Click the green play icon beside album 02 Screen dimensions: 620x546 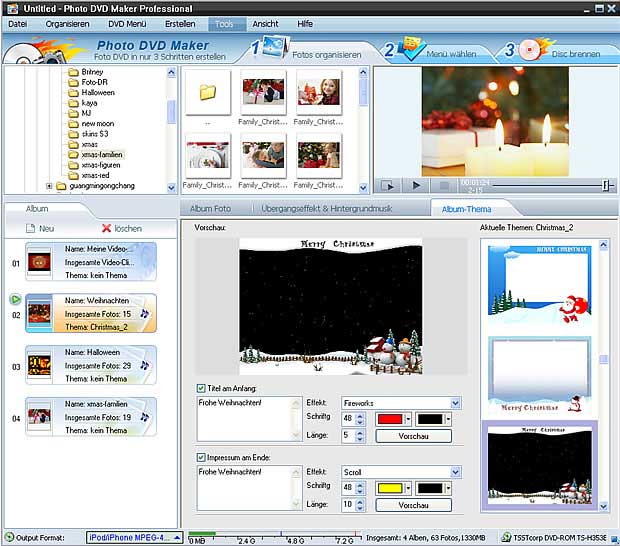pyautogui.click(x=15, y=300)
